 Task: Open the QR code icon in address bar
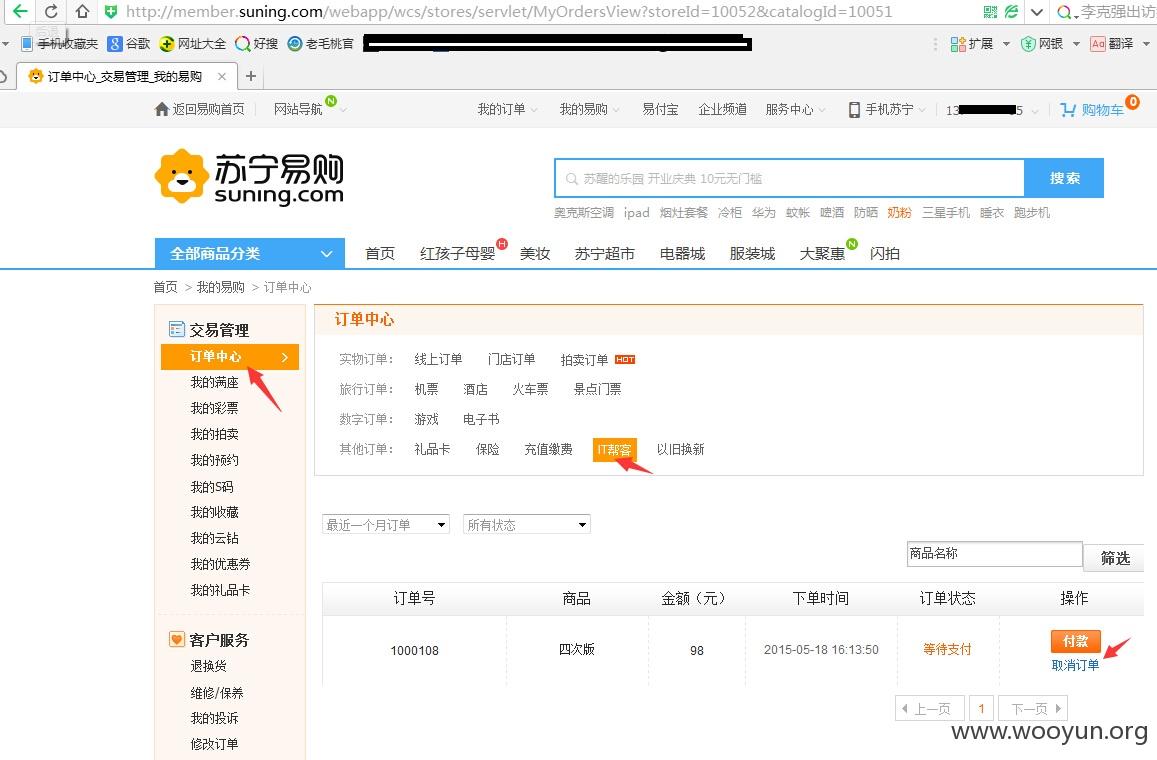point(990,12)
